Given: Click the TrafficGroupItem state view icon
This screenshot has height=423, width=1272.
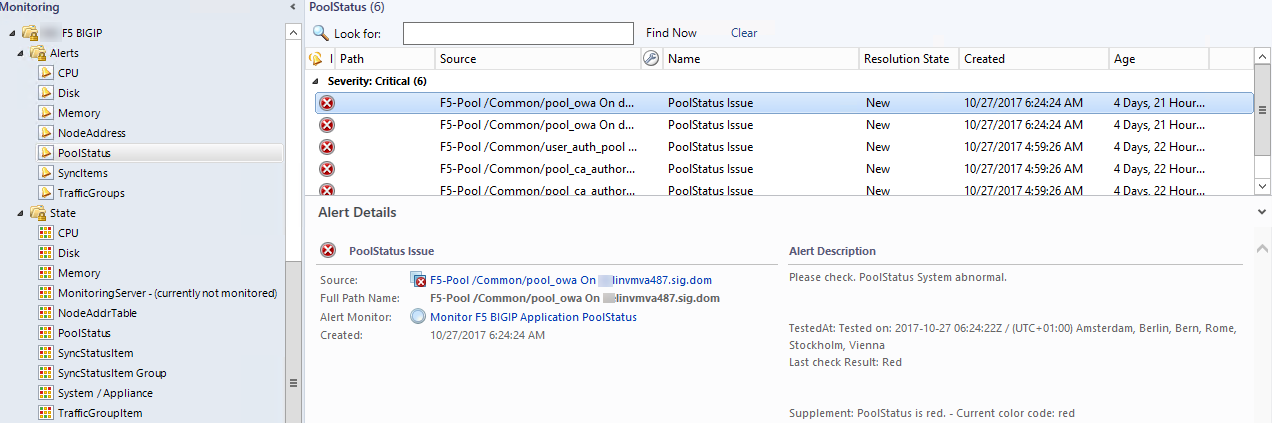Looking at the screenshot, I should pos(46,413).
